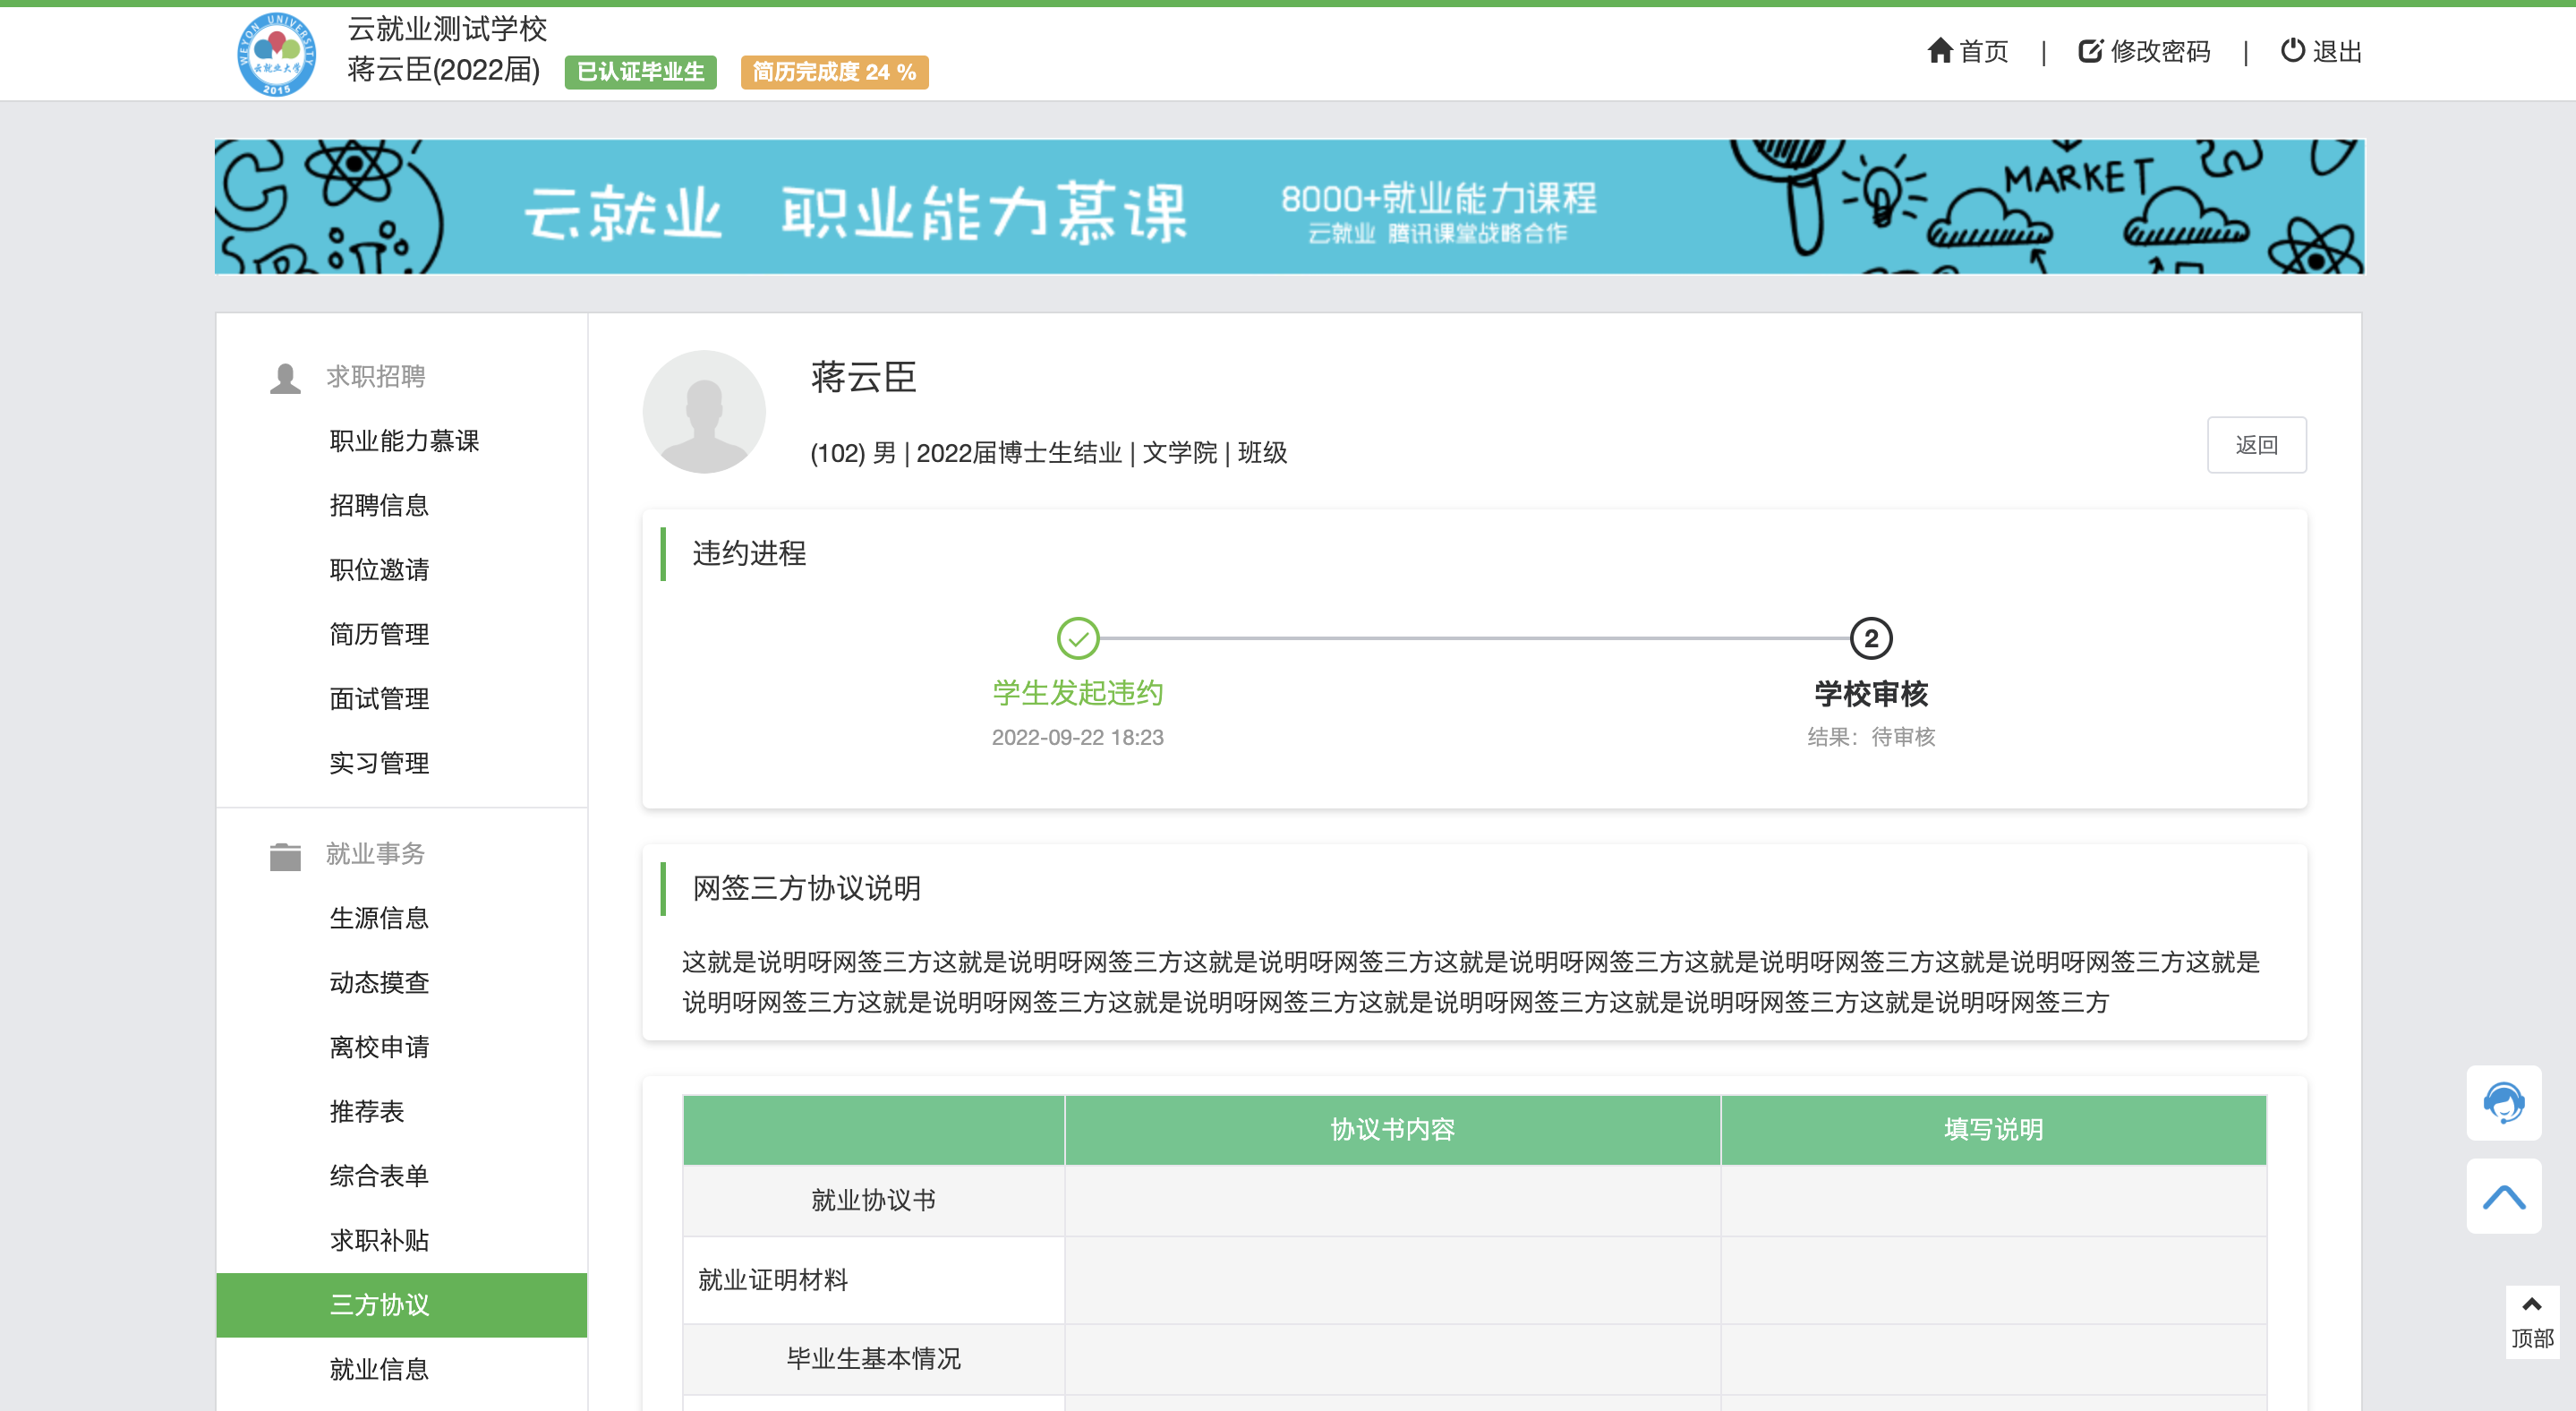The image size is (2576, 1411).
Task: Select 简历管理 in the sidebar
Action: (x=379, y=634)
